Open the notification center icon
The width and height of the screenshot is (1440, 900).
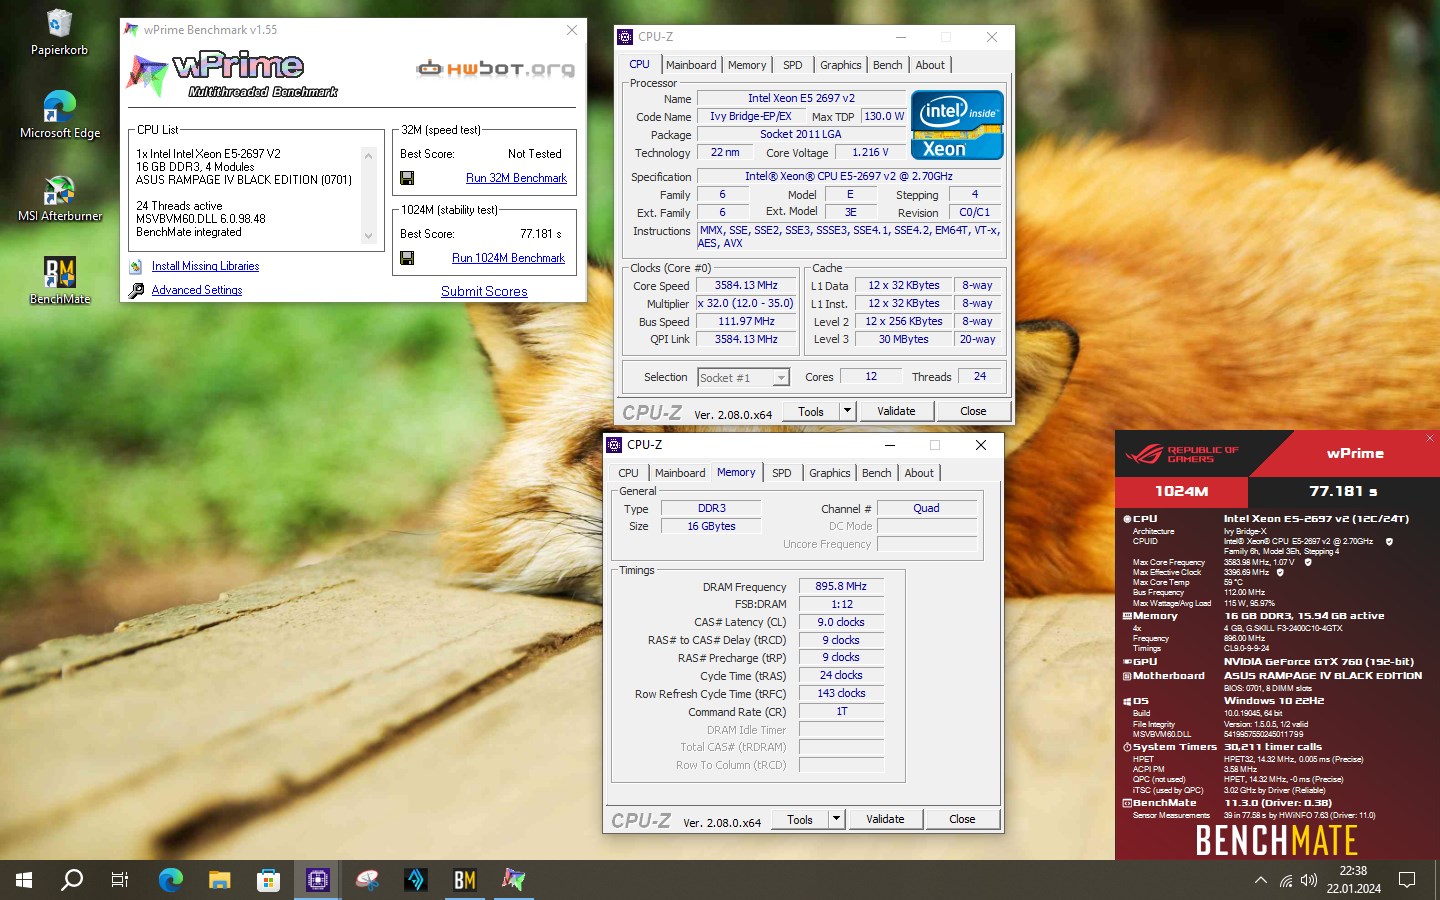point(1407,880)
